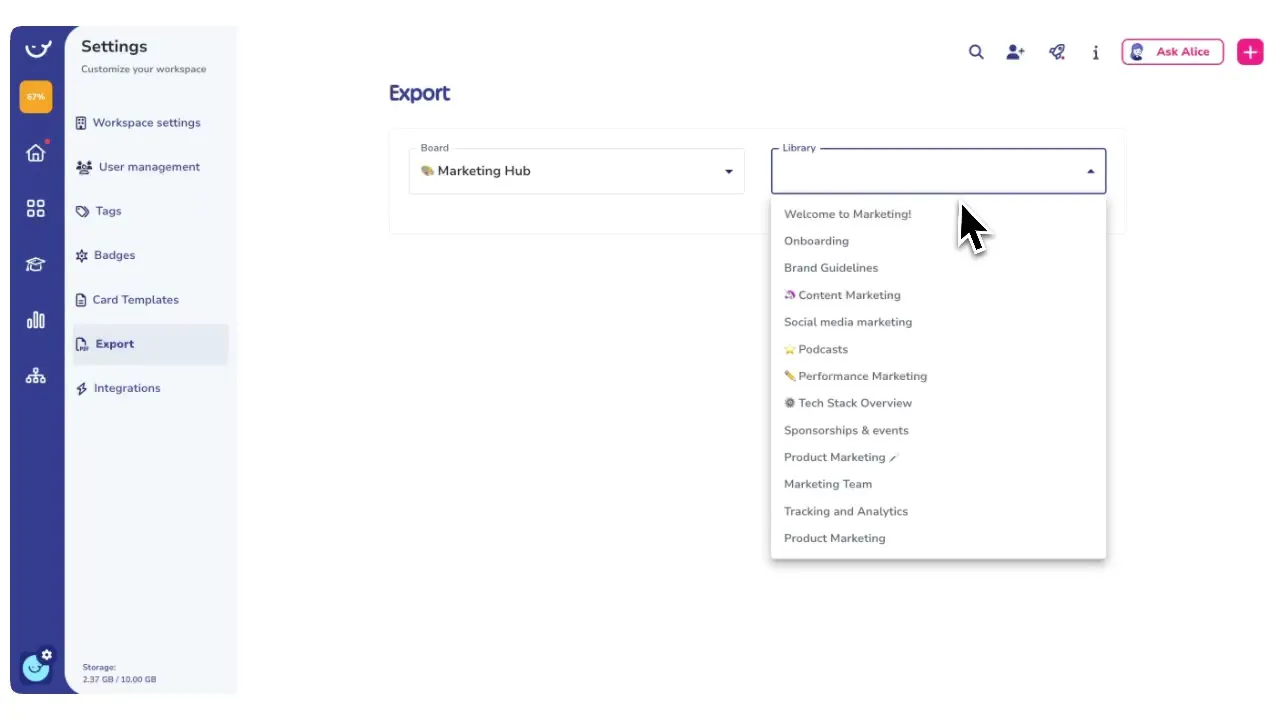This screenshot has width=1280, height=720.
Task: Open the graduation cap learning icon
Action: (36, 264)
